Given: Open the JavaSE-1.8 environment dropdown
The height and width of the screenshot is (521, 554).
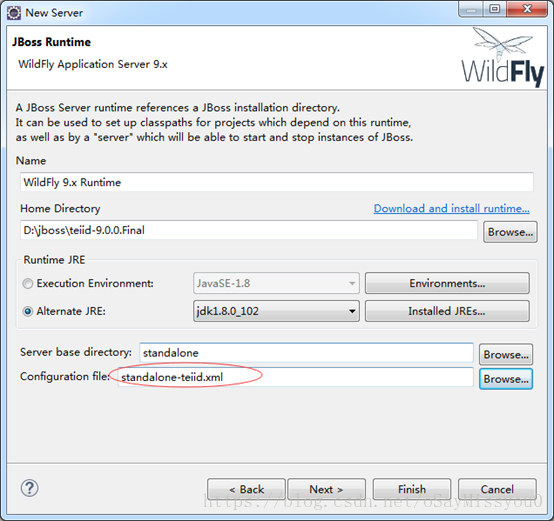Looking at the screenshot, I should [276, 283].
